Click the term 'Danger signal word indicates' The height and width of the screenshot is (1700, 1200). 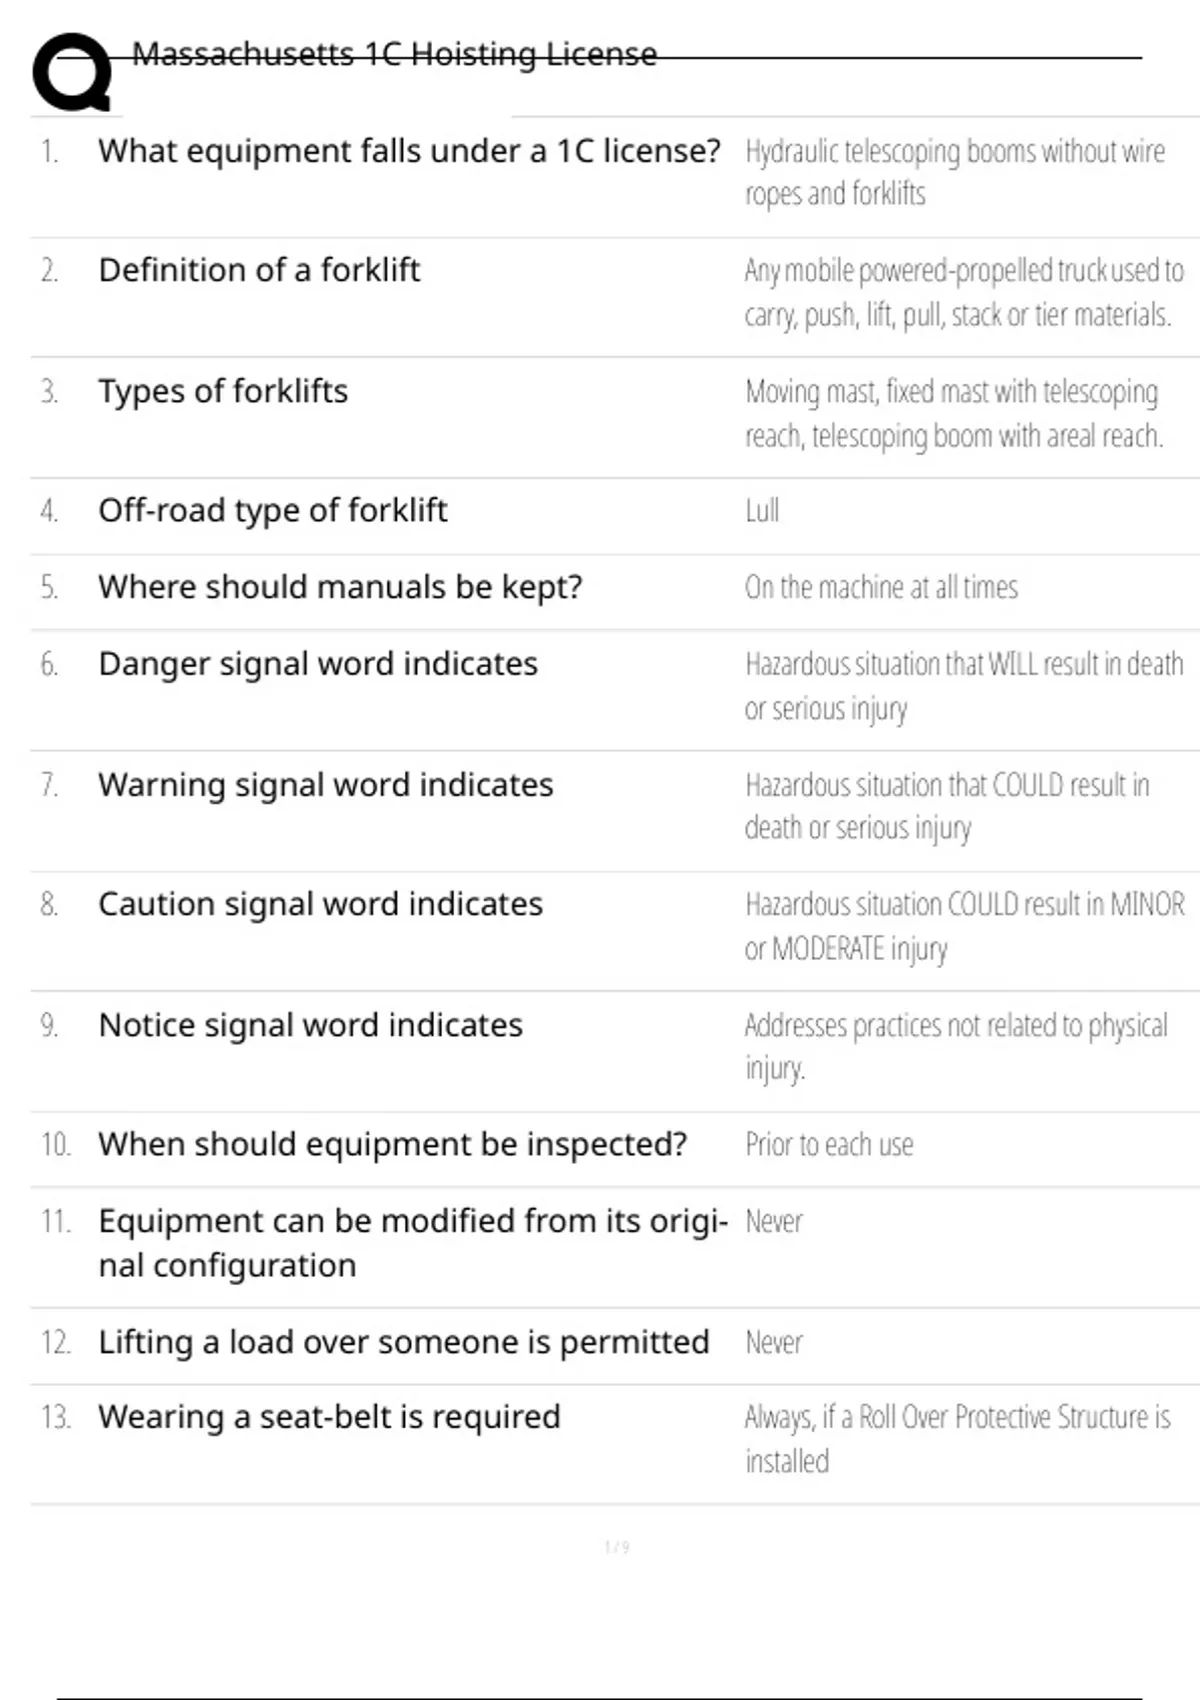[318, 664]
